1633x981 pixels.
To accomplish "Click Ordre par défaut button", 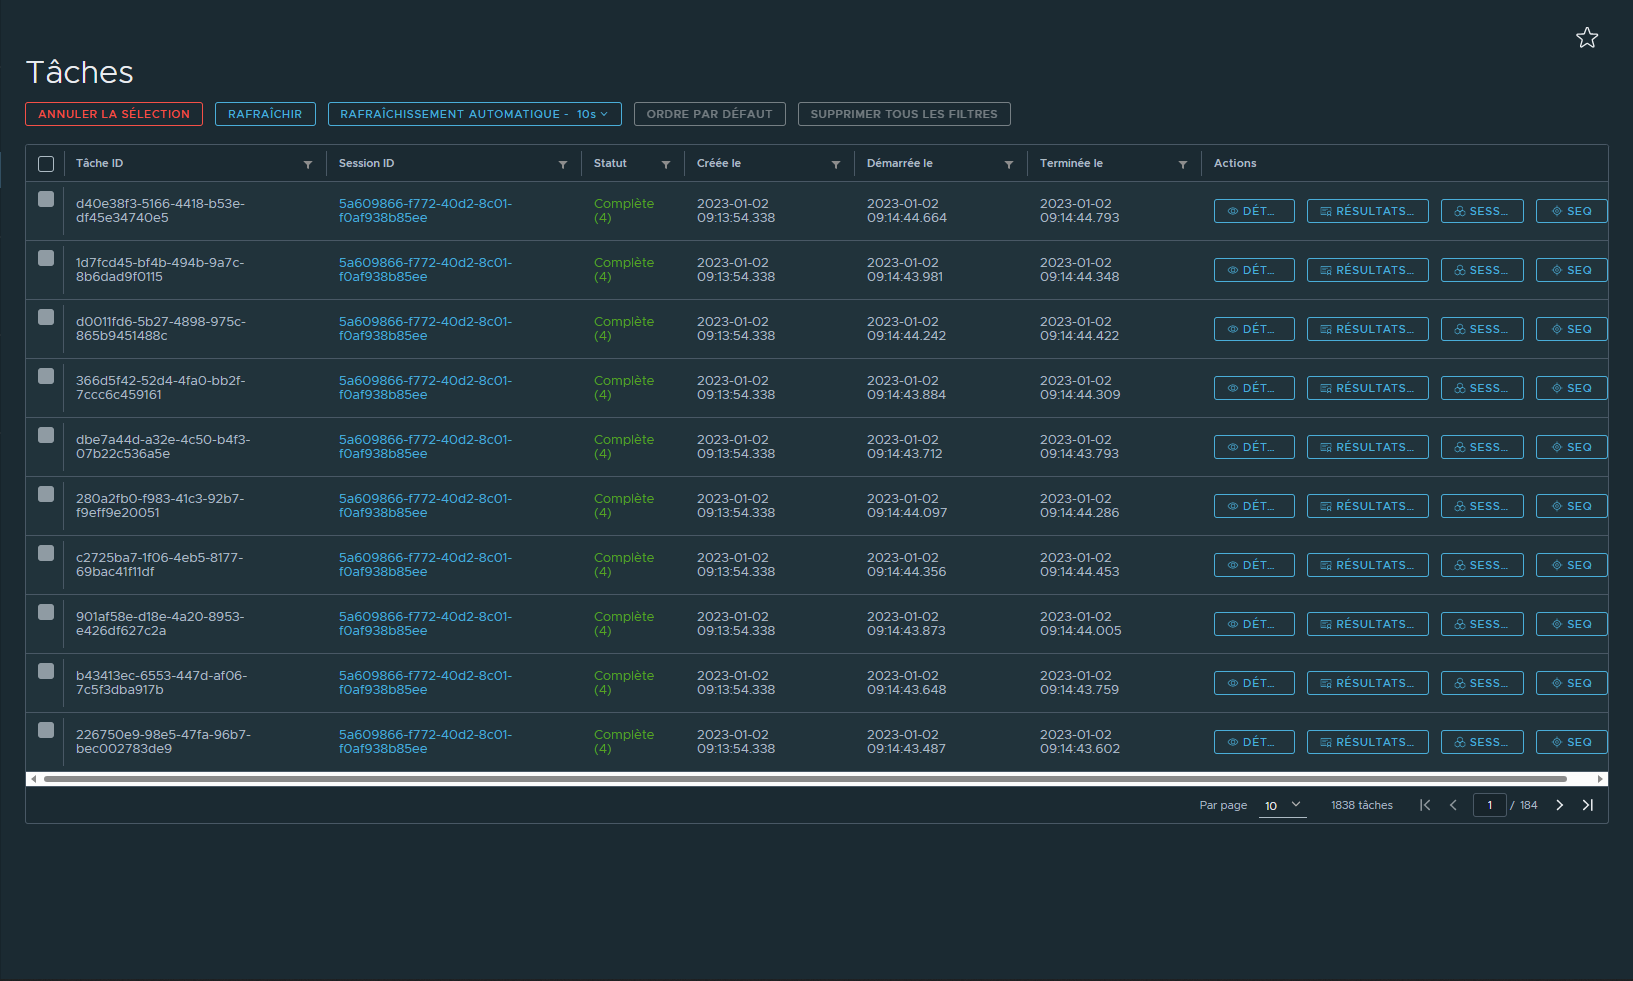I will 709,114.
